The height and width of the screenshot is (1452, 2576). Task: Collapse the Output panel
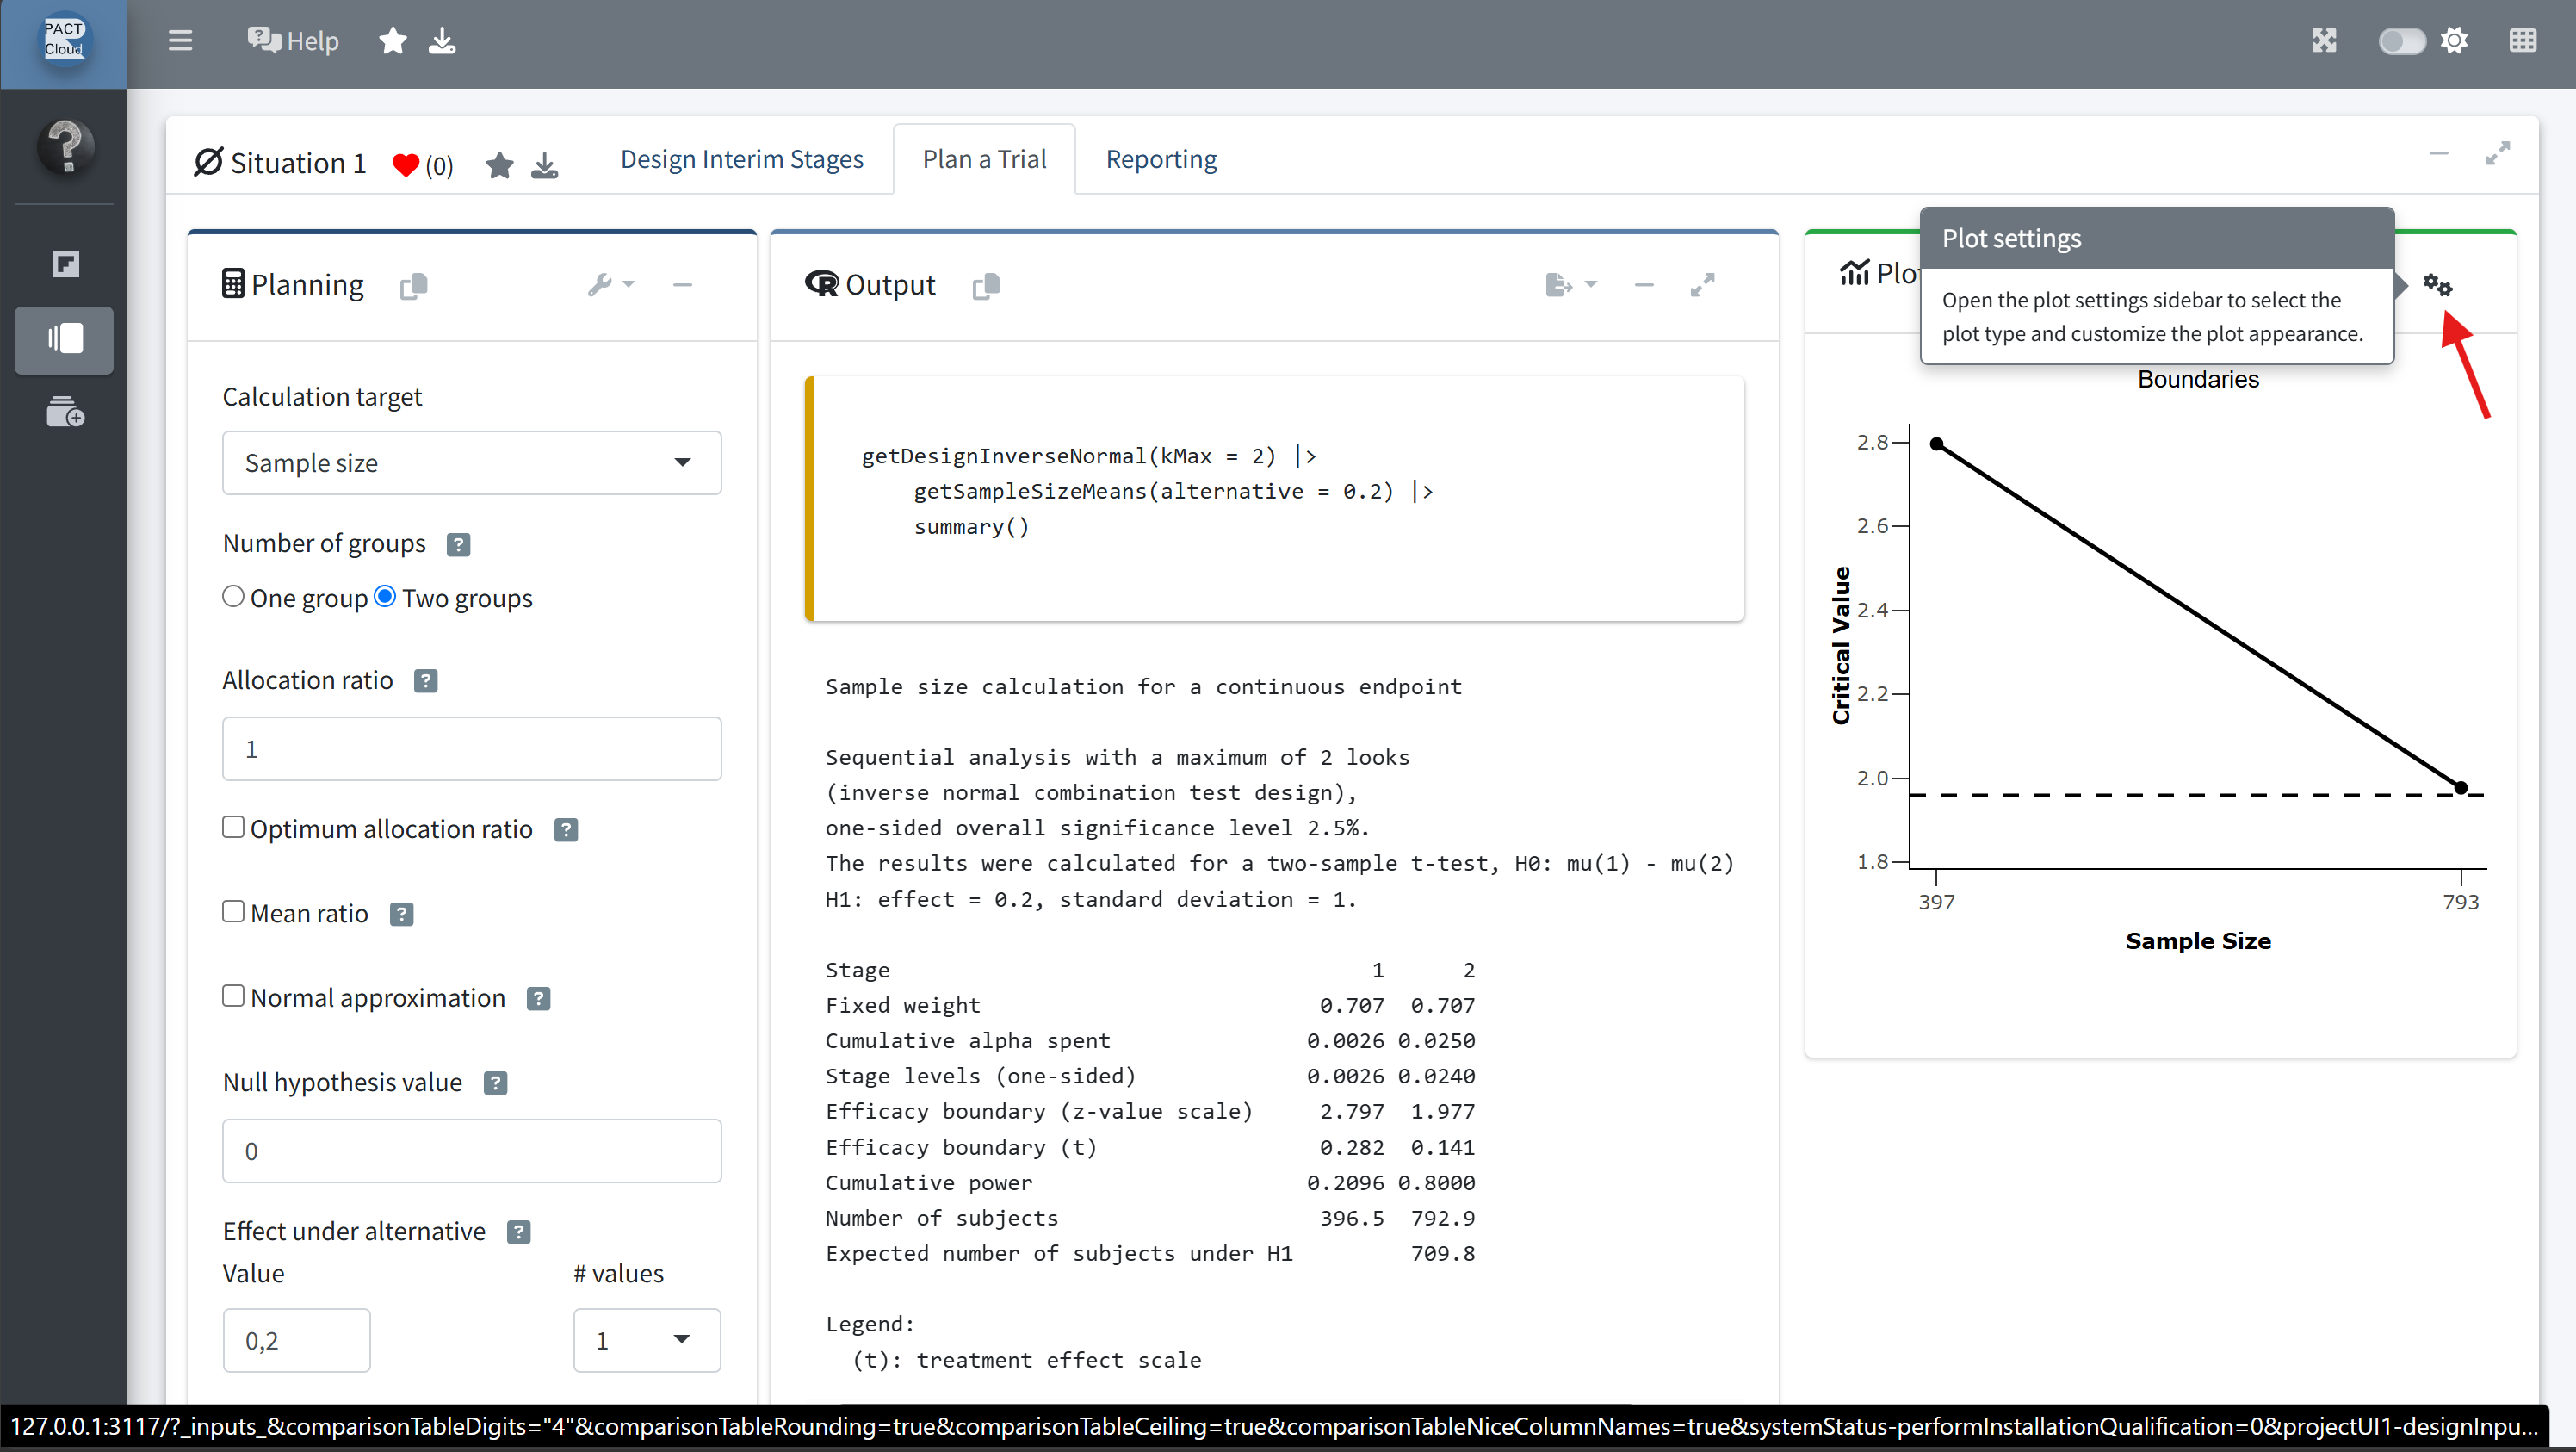pos(1644,285)
